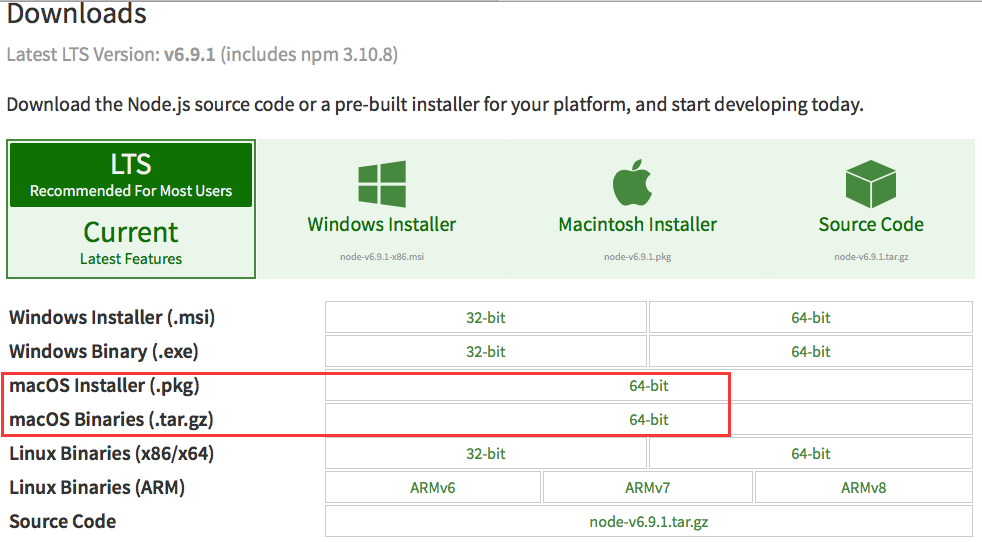Open the Windows Installer text link
982x542 pixels.
[381, 224]
